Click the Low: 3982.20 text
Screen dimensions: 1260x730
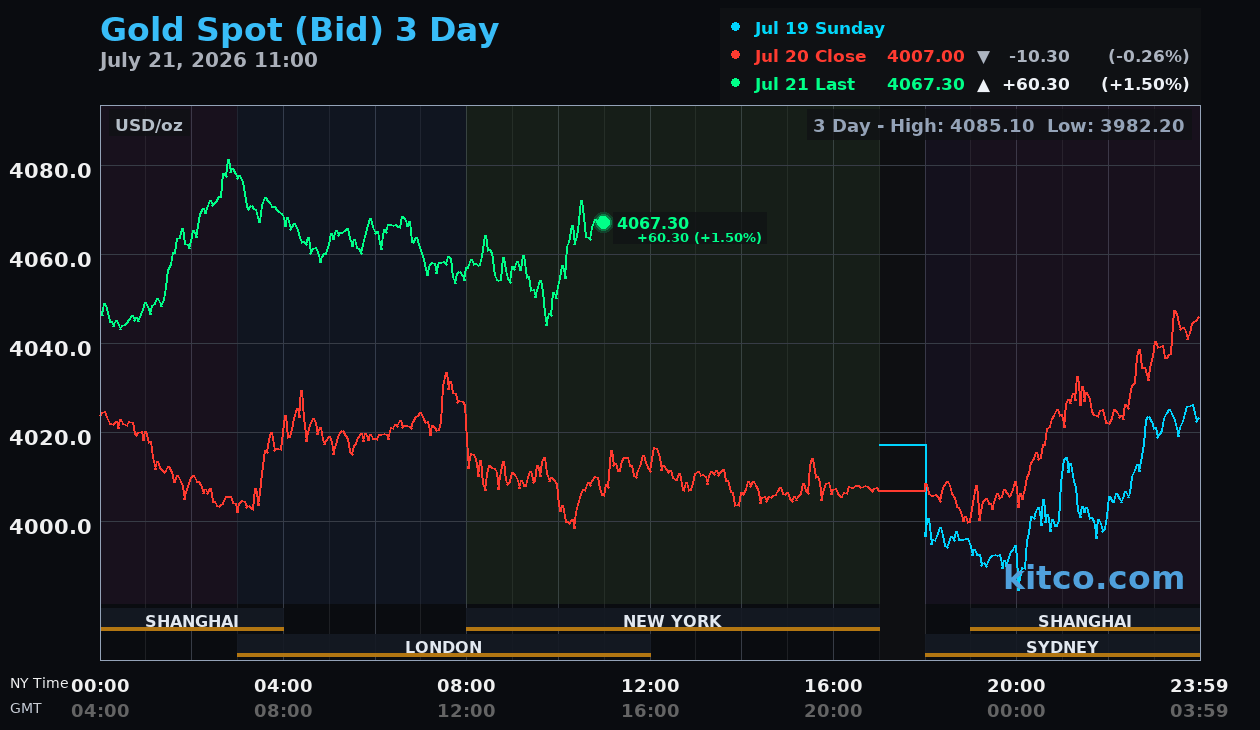pos(1115,126)
